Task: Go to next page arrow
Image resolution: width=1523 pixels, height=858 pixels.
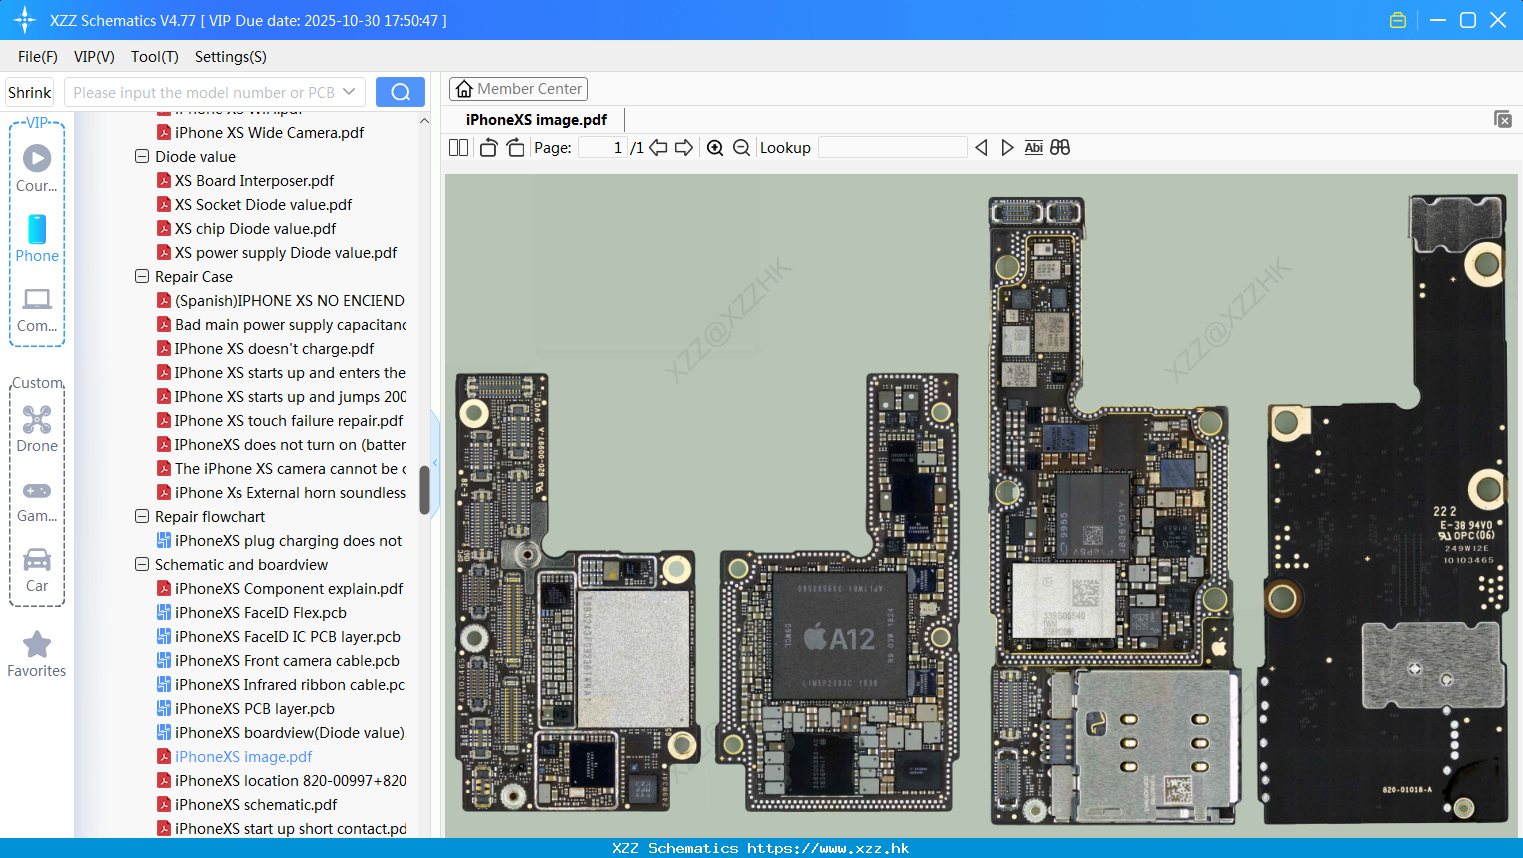Action: [684, 147]
